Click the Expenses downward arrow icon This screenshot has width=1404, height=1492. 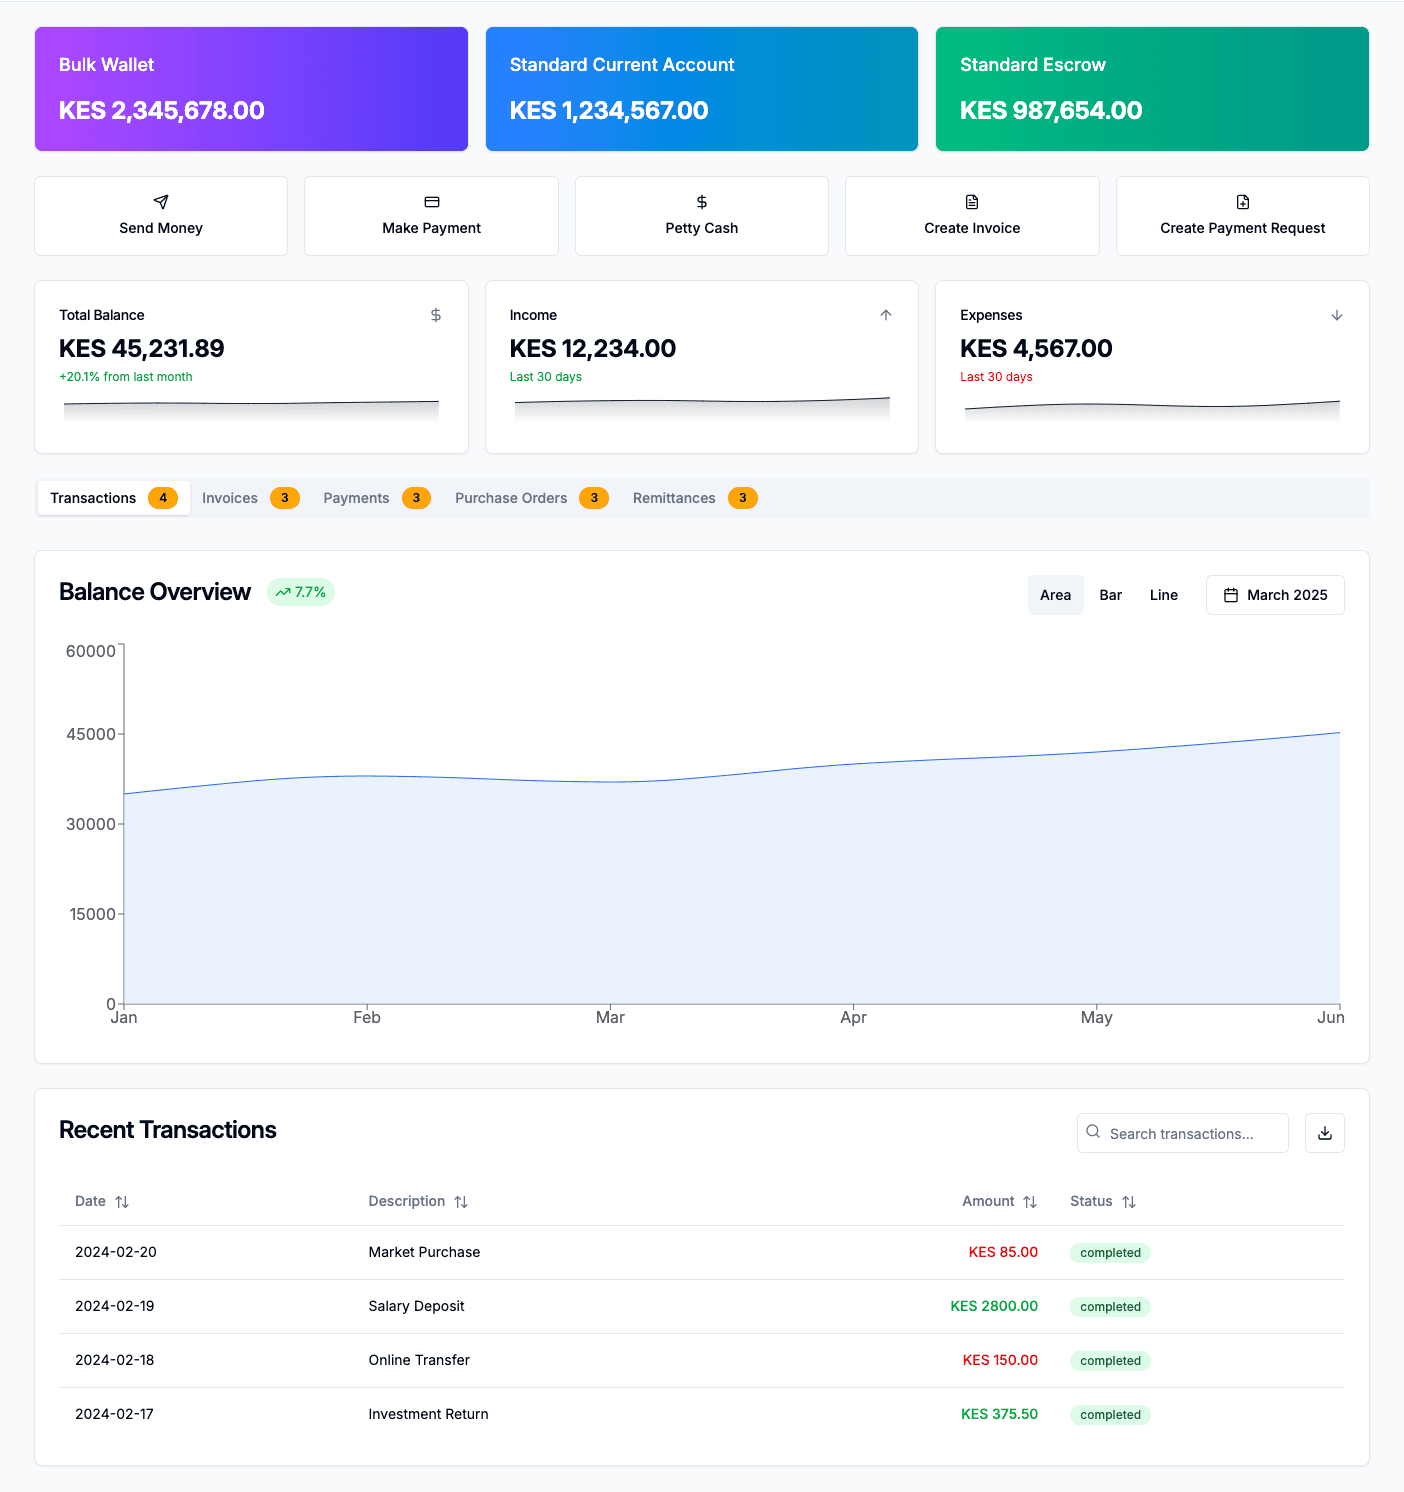1337,314
